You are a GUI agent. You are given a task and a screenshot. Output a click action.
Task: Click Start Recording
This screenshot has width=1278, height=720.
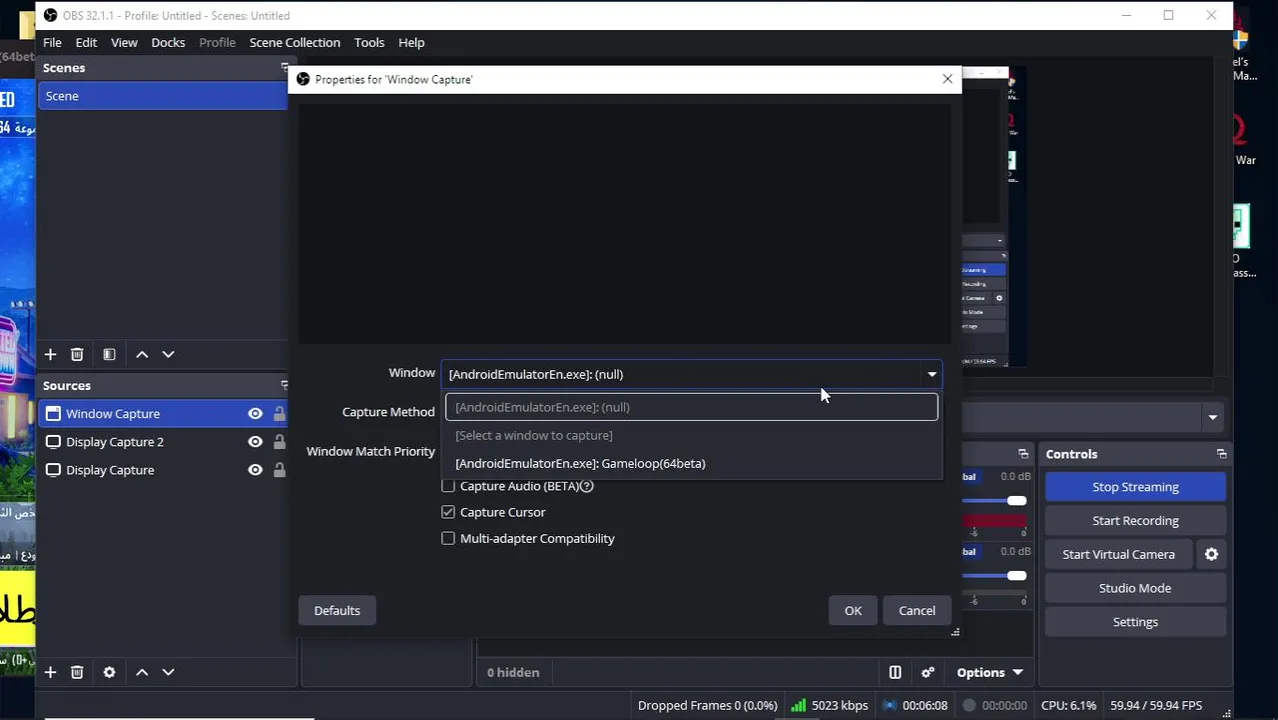click(1135, 520)
